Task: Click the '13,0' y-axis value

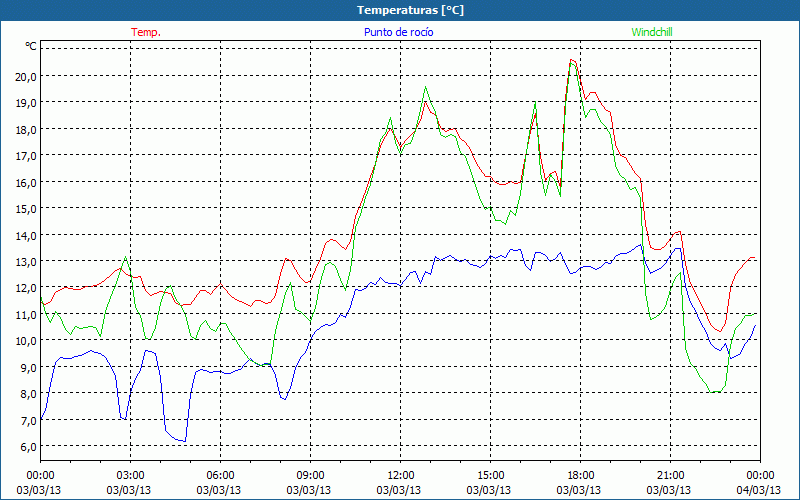Action: tap(26, 262)
